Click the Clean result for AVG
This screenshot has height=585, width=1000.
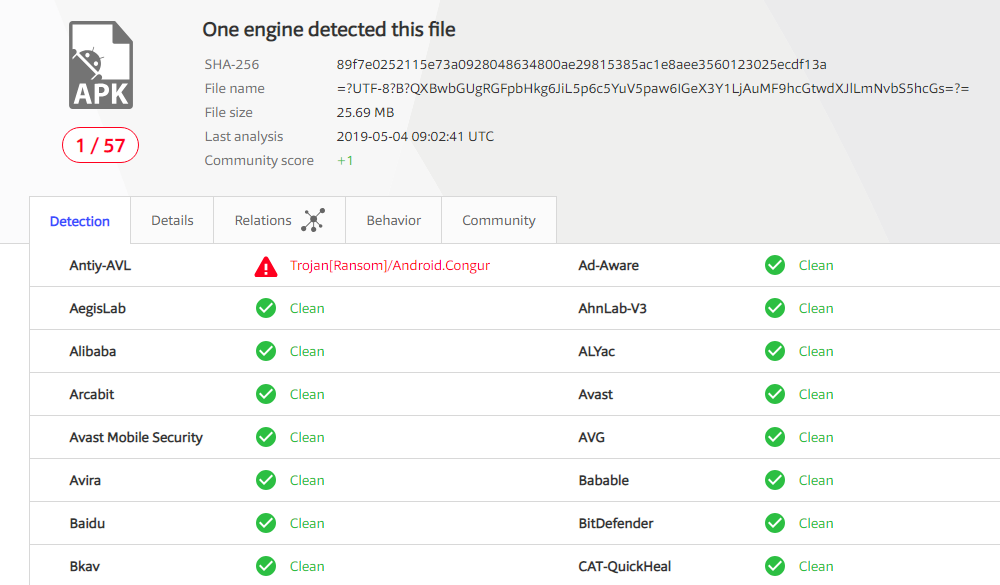tap(816, 437)
